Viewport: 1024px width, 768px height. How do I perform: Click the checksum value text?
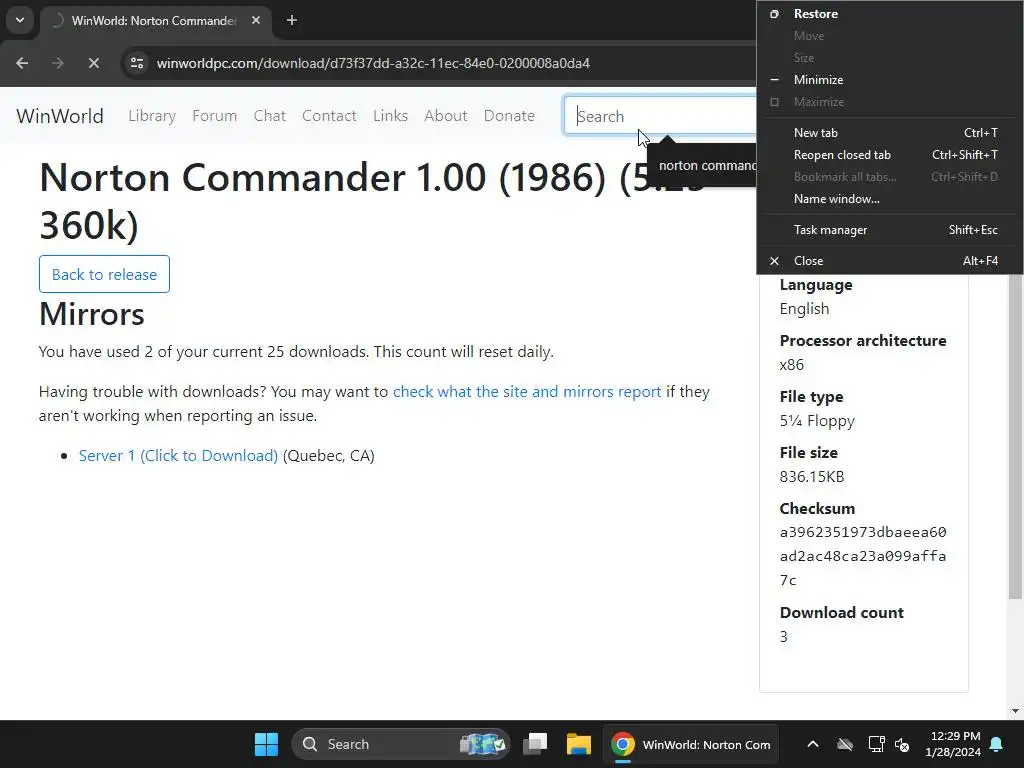[863, 556]
